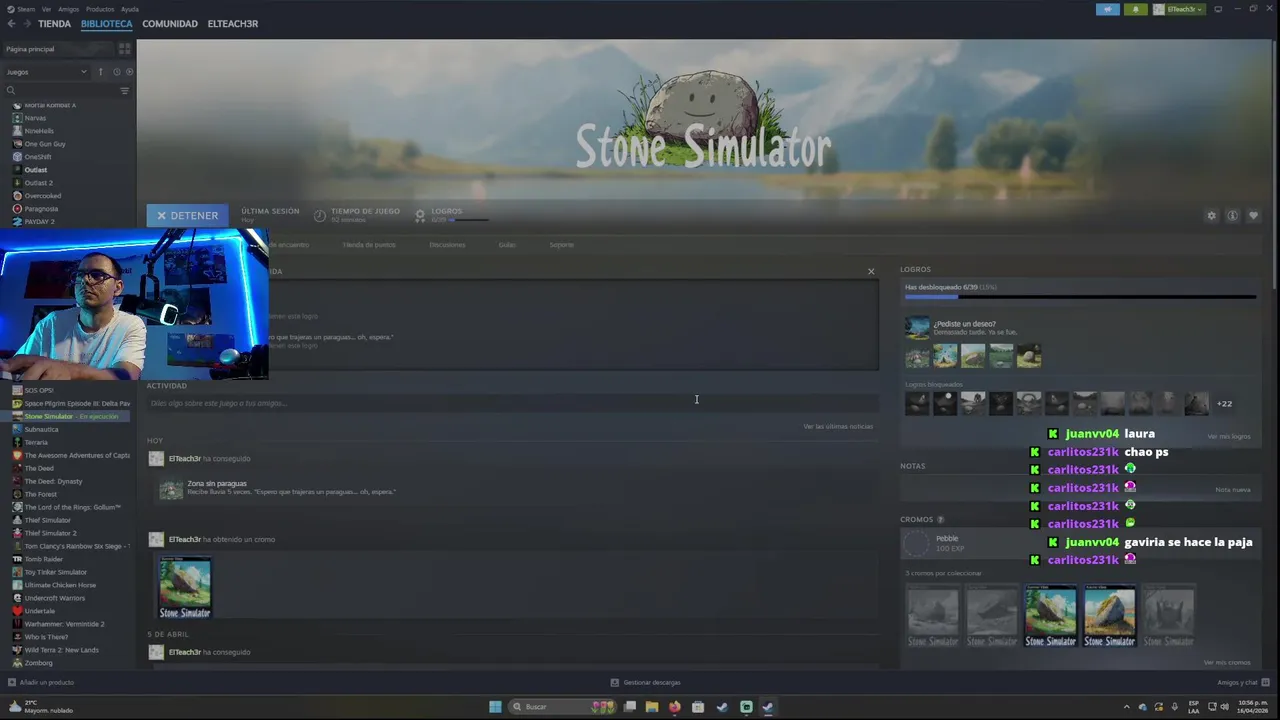Close the post-game summary panel

(x=871, y=271)
